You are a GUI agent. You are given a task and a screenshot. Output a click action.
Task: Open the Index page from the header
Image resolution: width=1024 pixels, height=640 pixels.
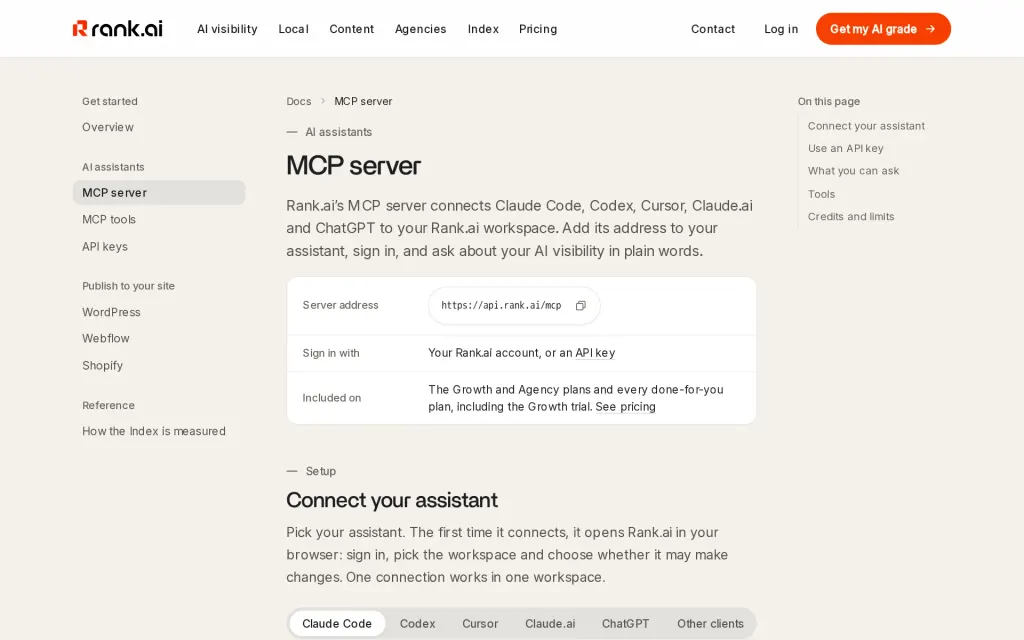point(483,29)
